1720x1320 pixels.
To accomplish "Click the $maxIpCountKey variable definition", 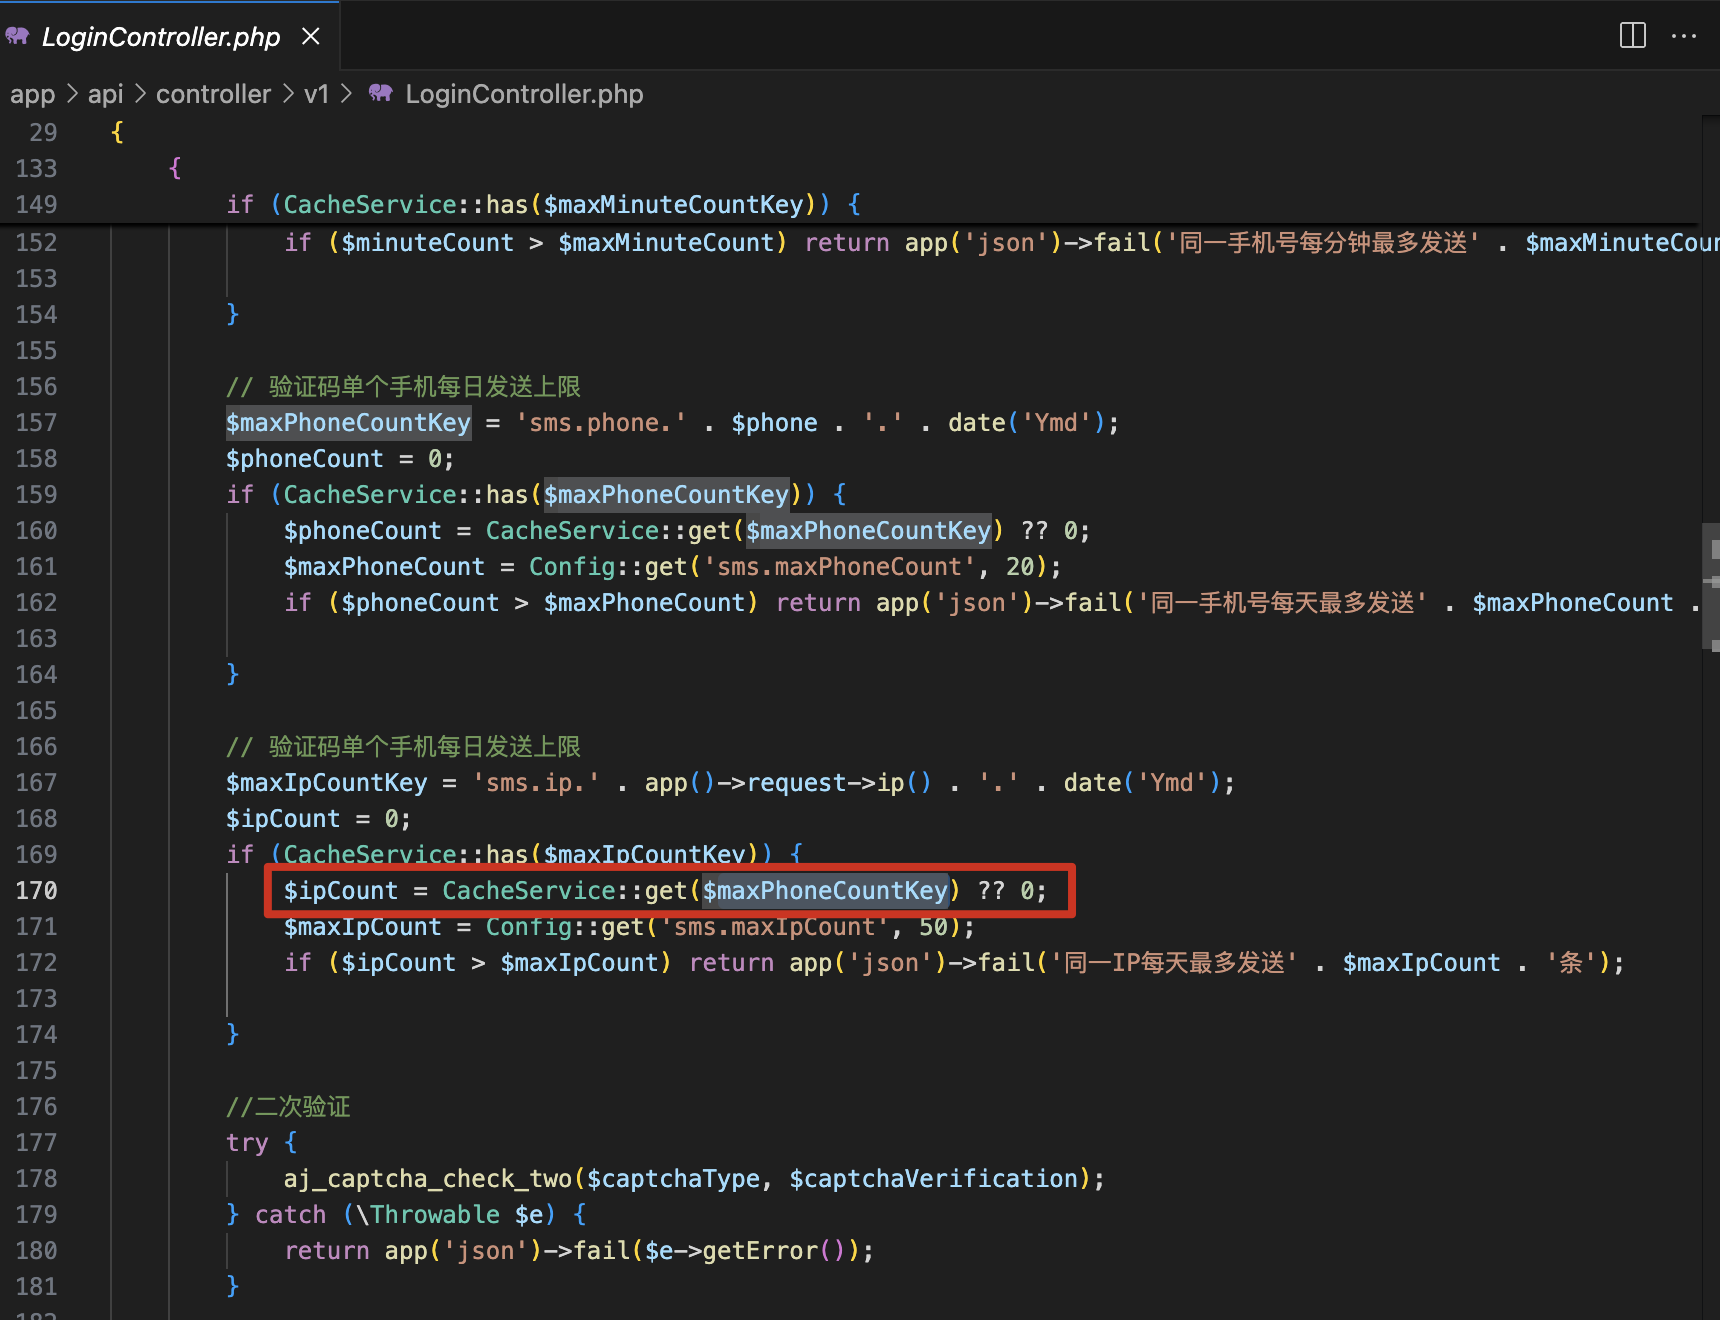I will pyautogui.click(x=327, y=783).
